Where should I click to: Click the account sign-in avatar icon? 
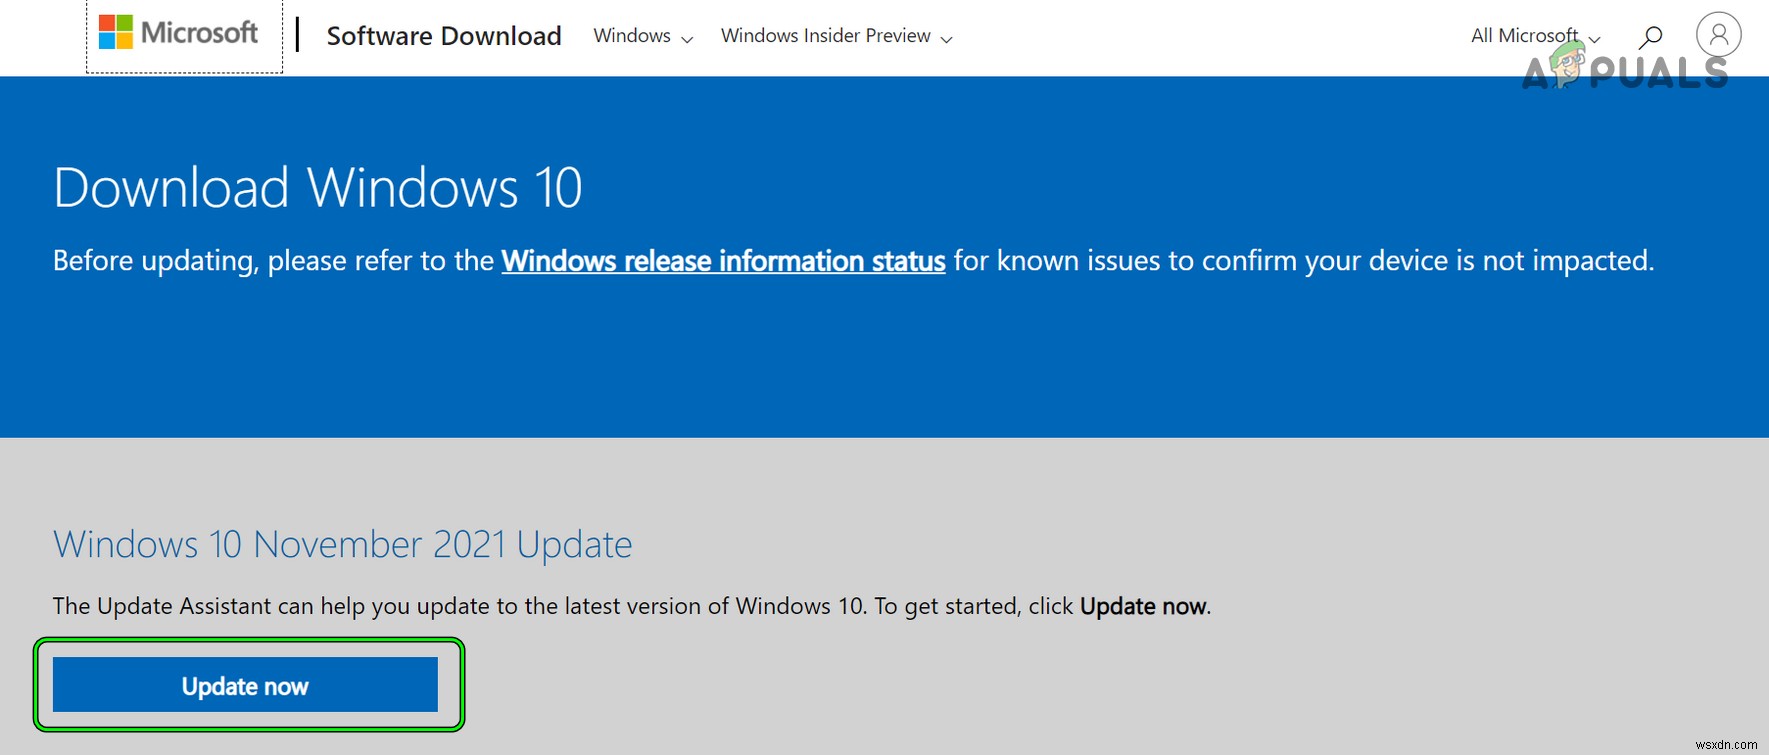pyautogui.click(x=1718, y=35)
